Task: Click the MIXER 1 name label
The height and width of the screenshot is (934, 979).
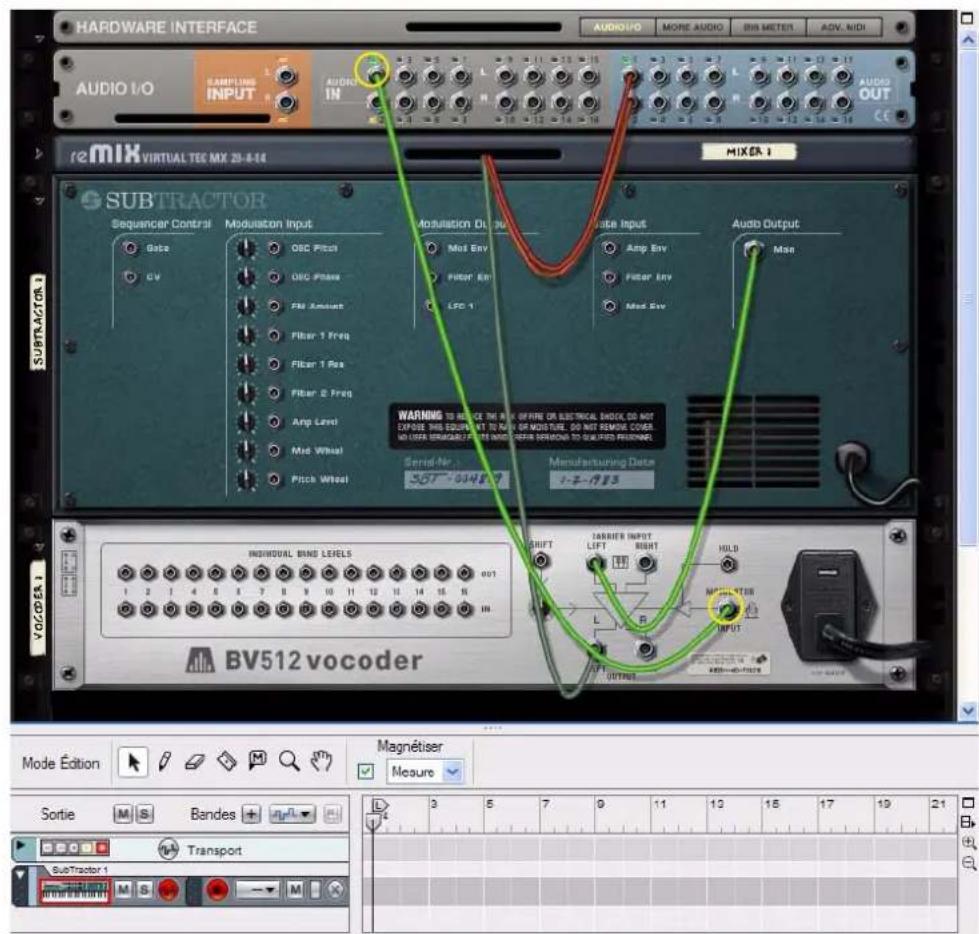Action: [749, 152]
